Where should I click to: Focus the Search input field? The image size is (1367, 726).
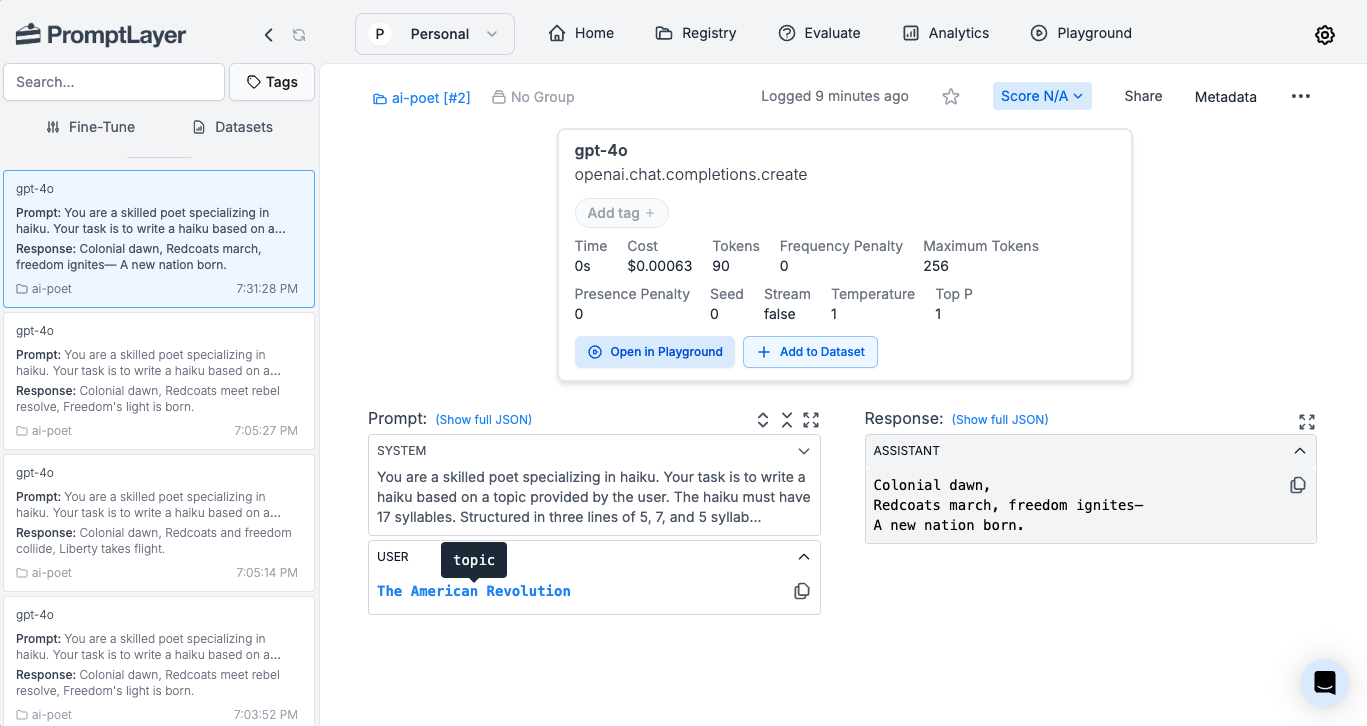(114, 82)
